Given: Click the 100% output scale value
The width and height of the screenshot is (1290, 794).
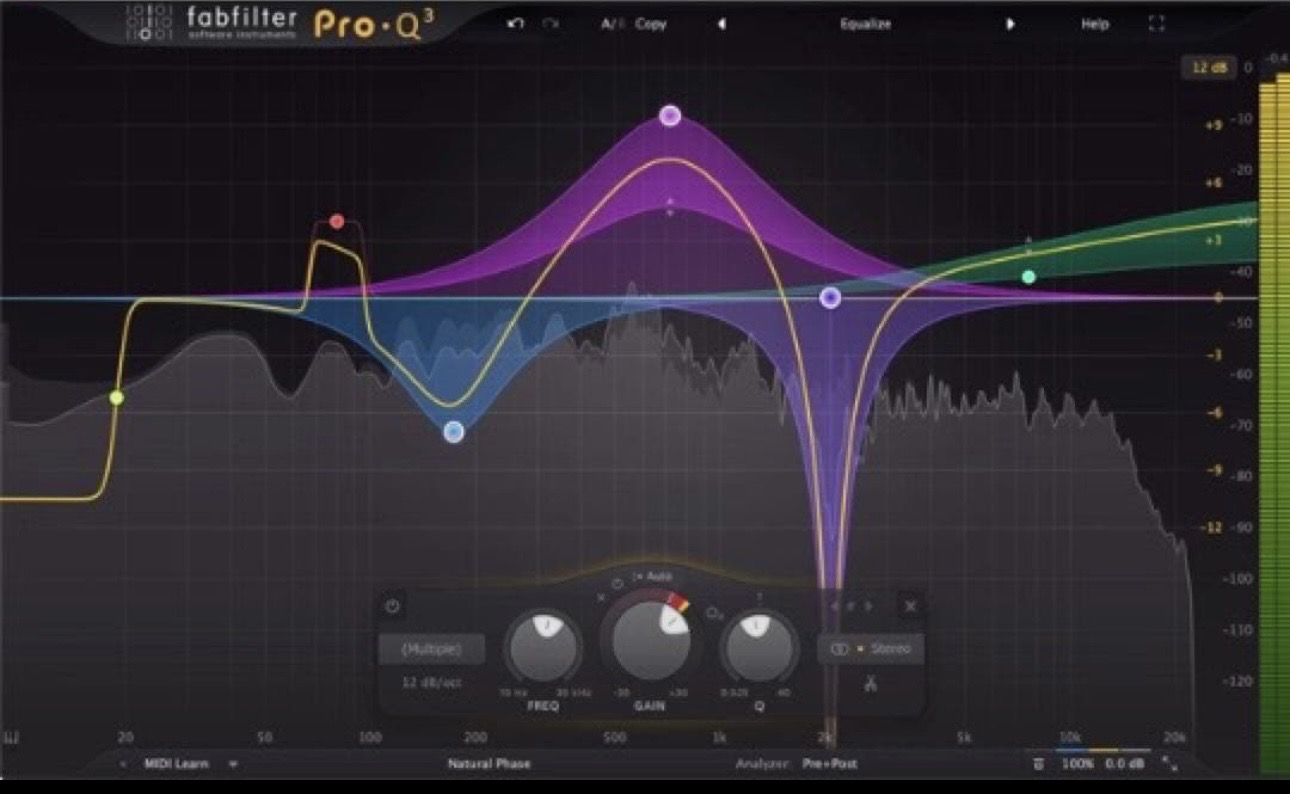Looking at the screenshot, I should pos(1077,764).
